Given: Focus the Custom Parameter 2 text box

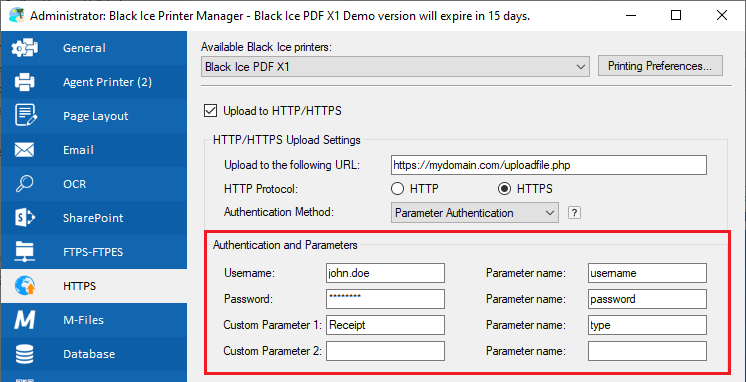Looking at the screenshot, I should pos(385,351).
